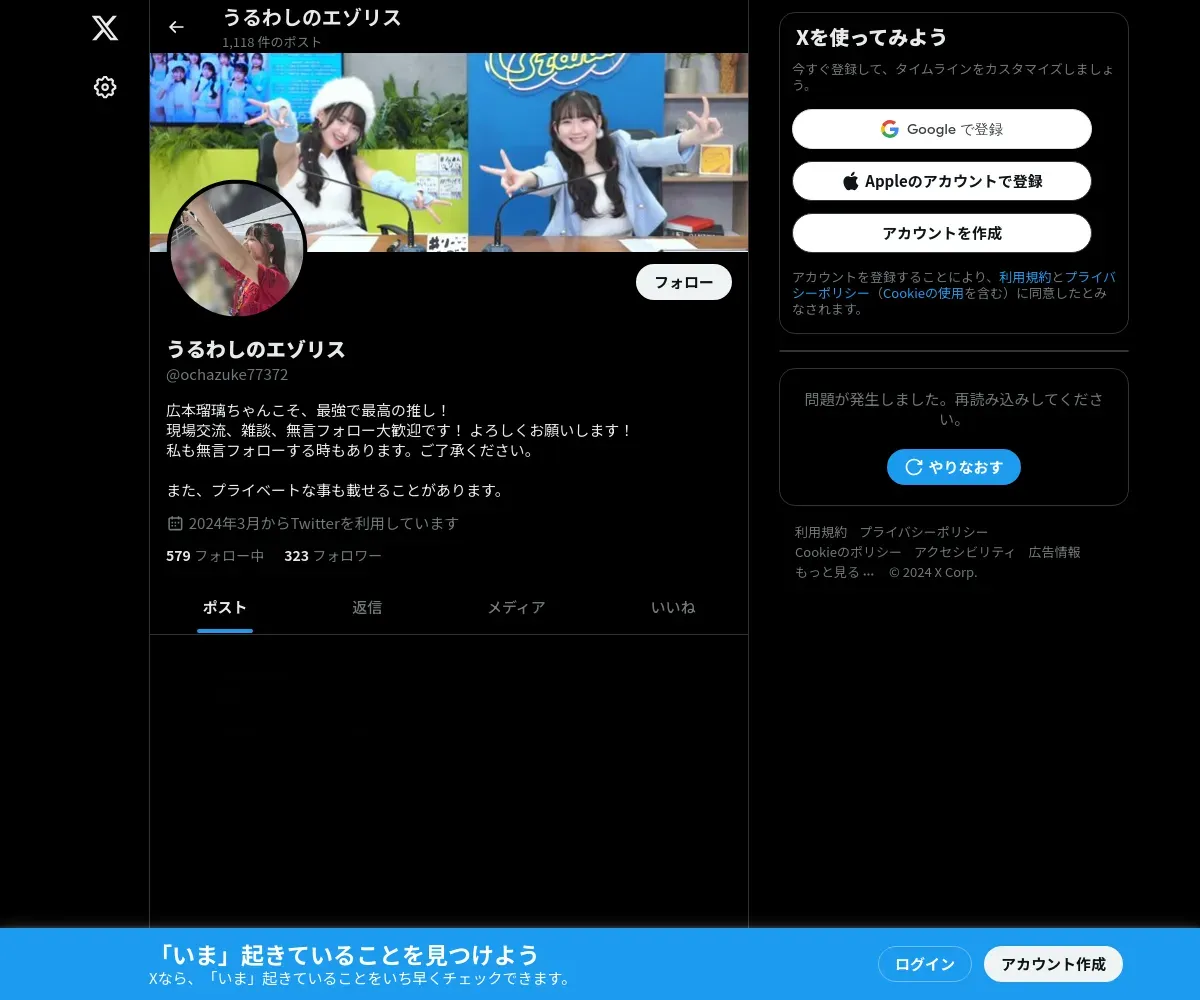This screenshot has width=1200, height=1000.
Task: Click 問題が発生しました error message text
Action: [954, 409]
